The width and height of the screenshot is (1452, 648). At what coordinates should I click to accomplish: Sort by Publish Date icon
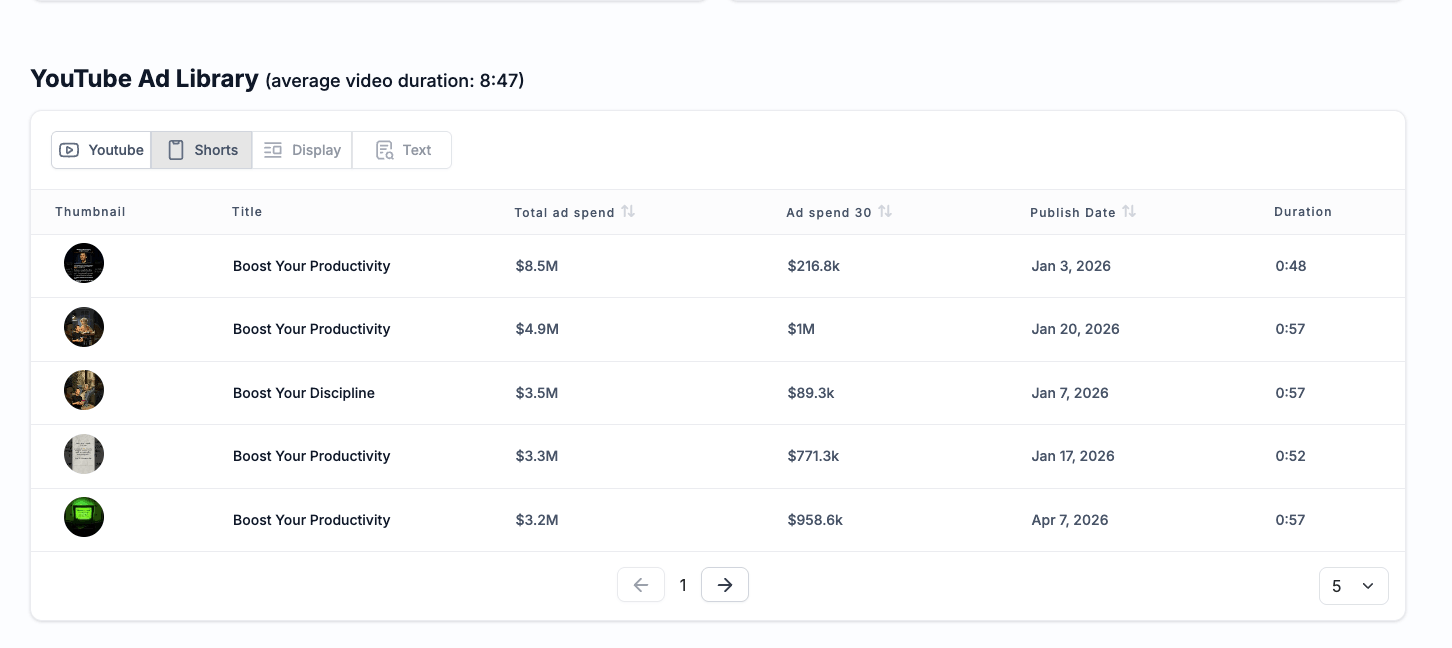[1129, 212]
